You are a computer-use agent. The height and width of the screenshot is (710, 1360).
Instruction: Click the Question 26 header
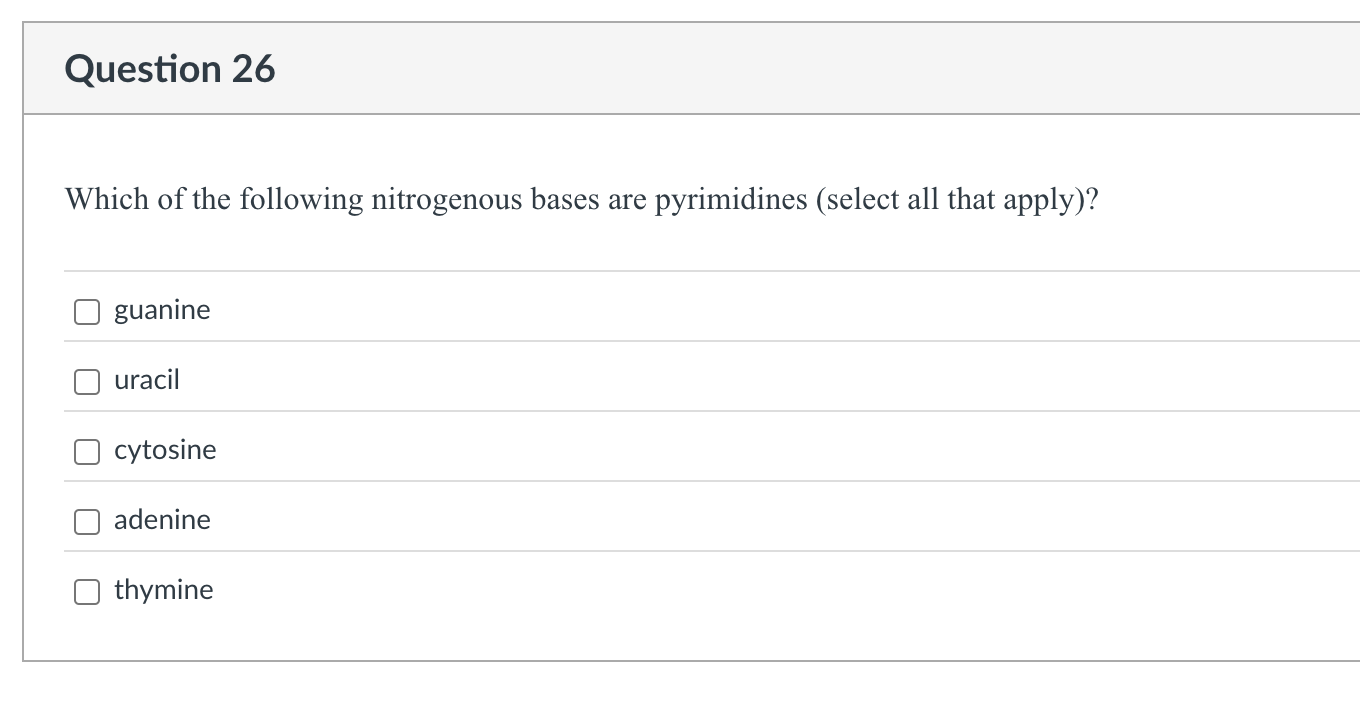[170, 68]
